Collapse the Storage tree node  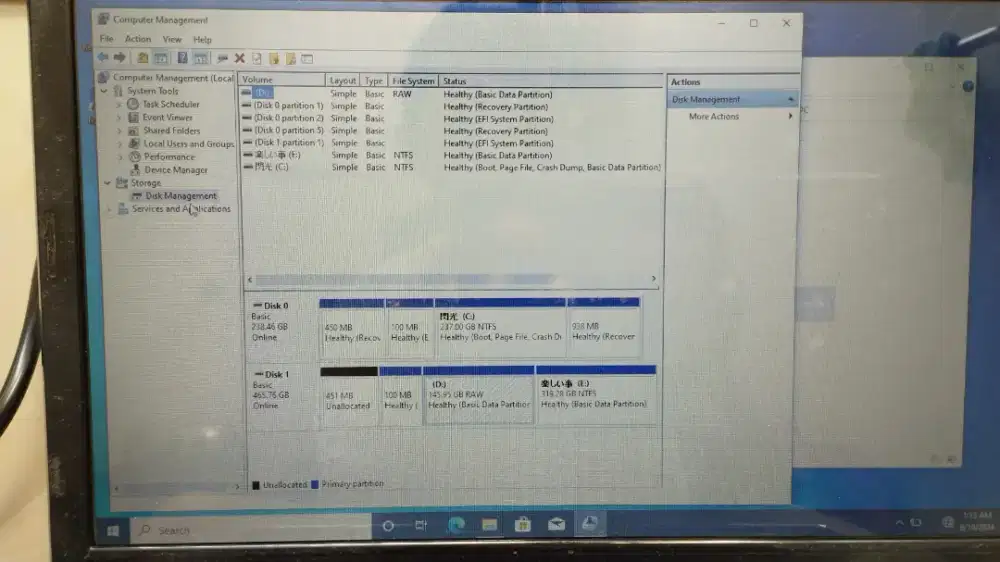108,183
